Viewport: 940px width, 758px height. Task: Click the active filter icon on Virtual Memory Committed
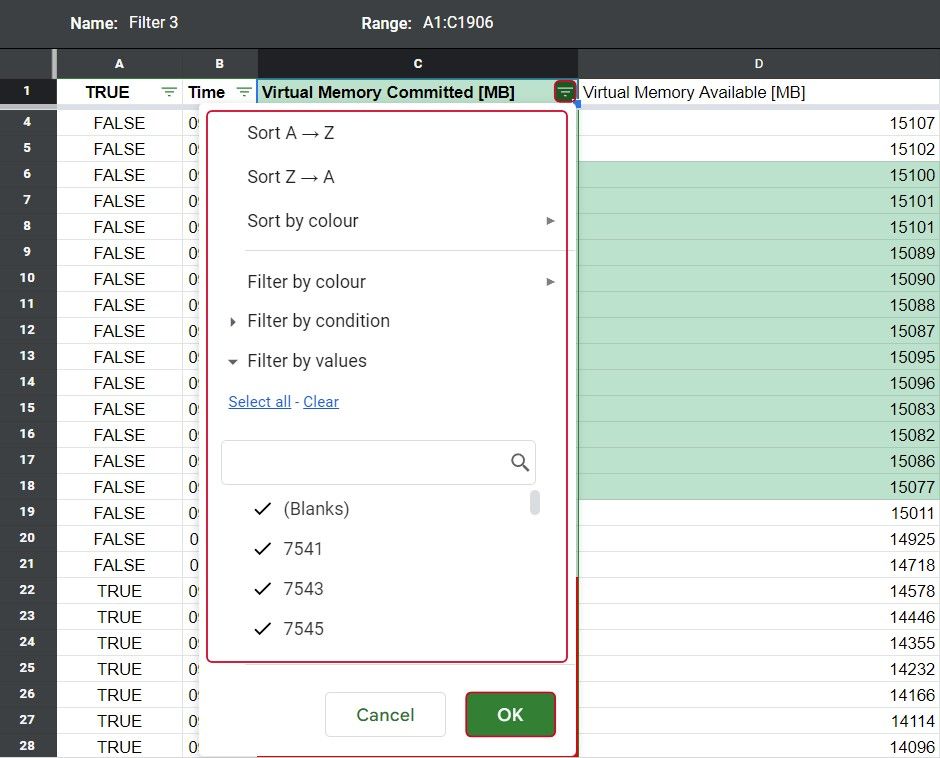564,92
